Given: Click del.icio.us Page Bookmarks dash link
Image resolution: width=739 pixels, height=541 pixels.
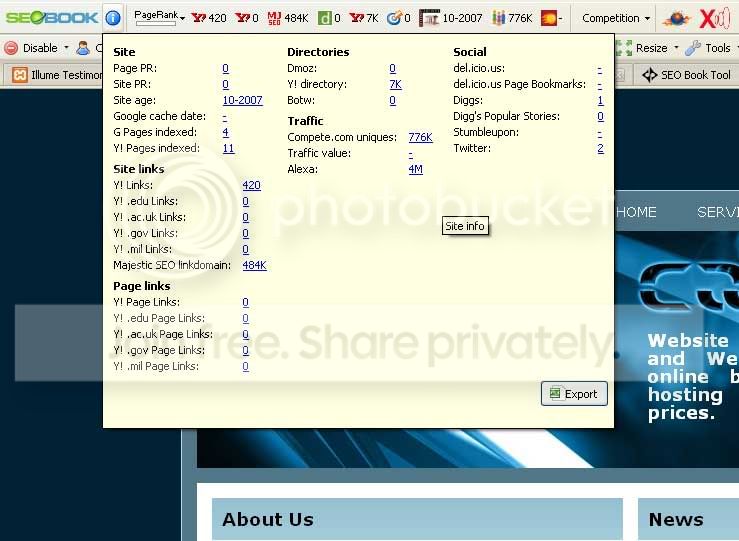Looking at the screenshot, I should (x=599, y=85).
